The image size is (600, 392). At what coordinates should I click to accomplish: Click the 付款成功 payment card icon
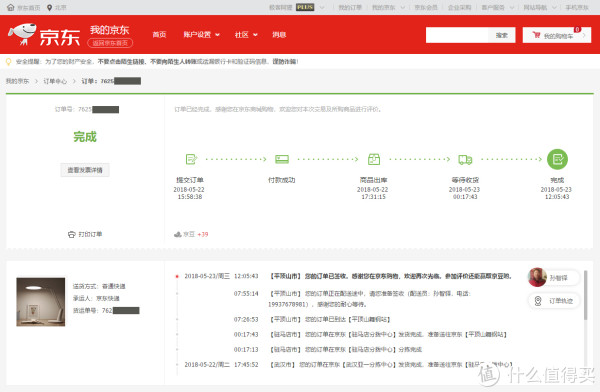coord(282,159)
